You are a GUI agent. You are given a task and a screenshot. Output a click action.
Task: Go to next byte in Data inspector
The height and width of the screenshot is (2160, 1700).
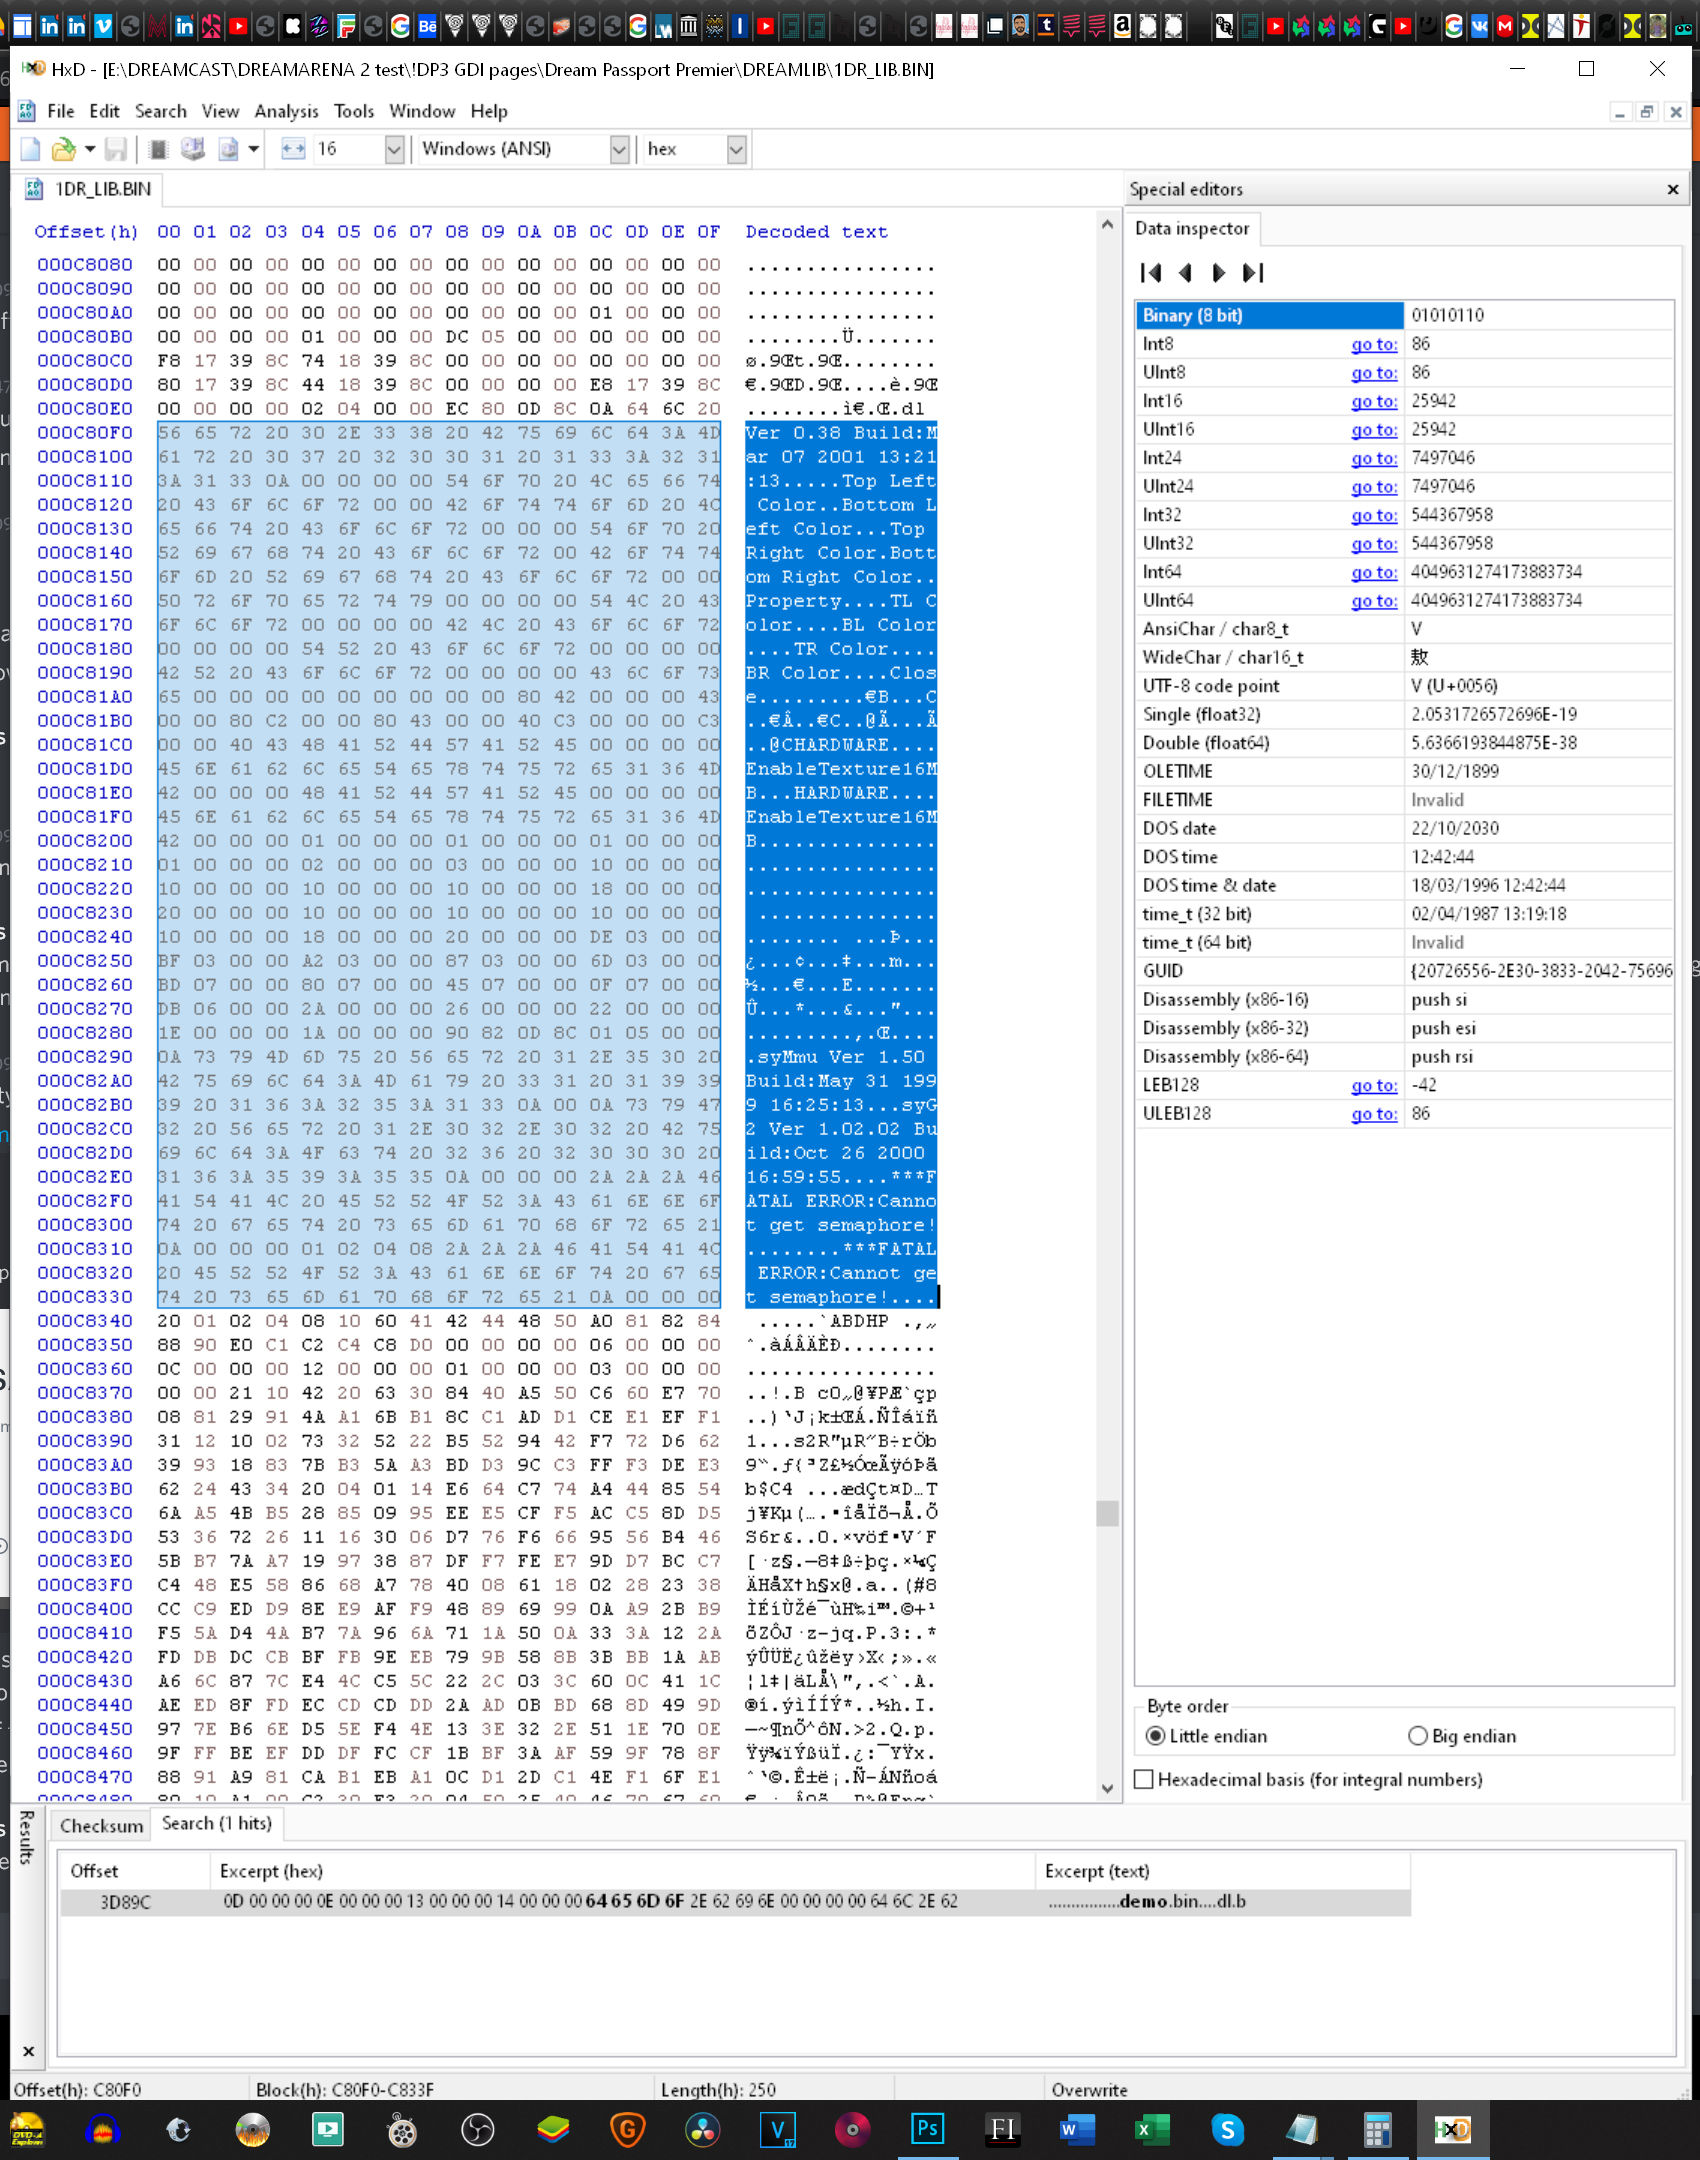(1219, 273)
